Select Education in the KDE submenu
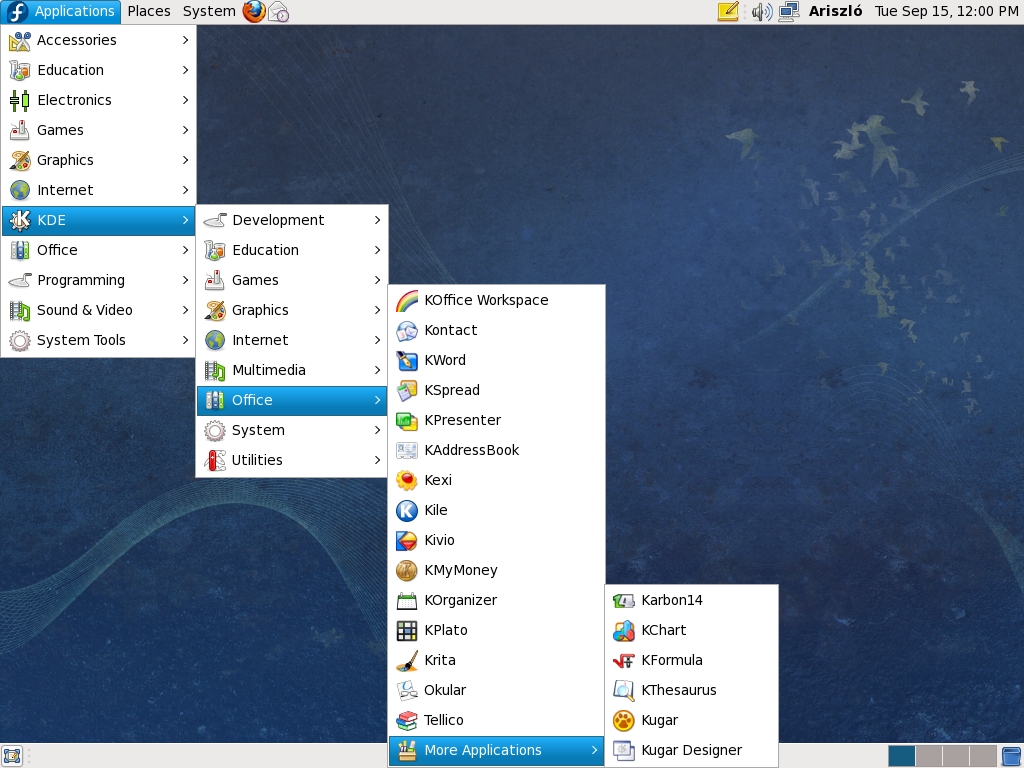This screenshot has width=1024, height=768. tap(292, 250)
